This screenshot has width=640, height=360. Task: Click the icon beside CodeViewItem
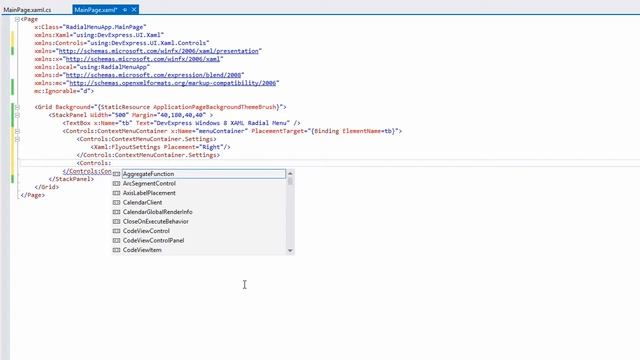point(116,250)
